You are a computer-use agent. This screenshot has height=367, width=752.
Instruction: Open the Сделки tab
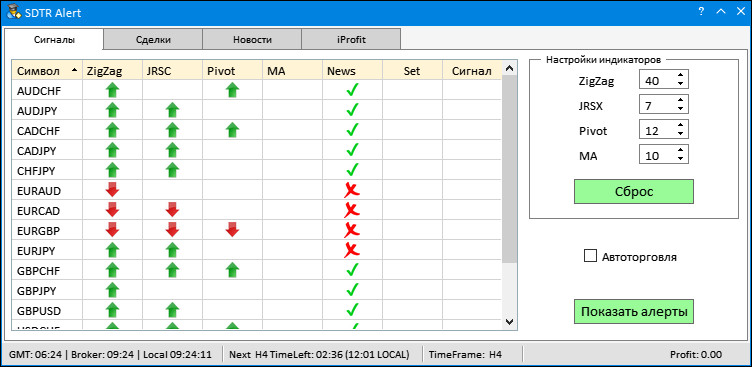[x=153, y=39]
